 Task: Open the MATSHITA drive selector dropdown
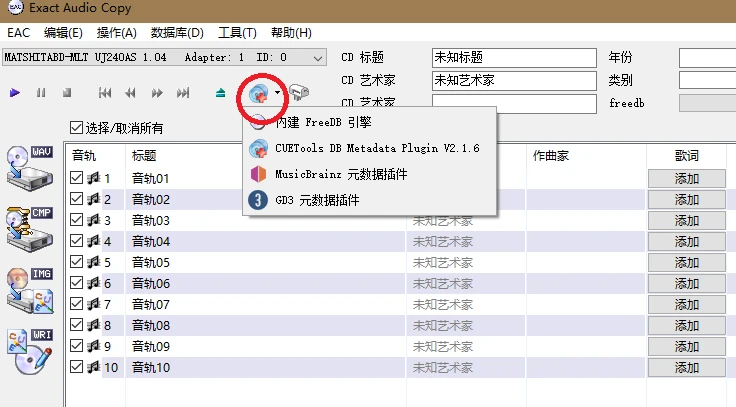tap(164, 58)
